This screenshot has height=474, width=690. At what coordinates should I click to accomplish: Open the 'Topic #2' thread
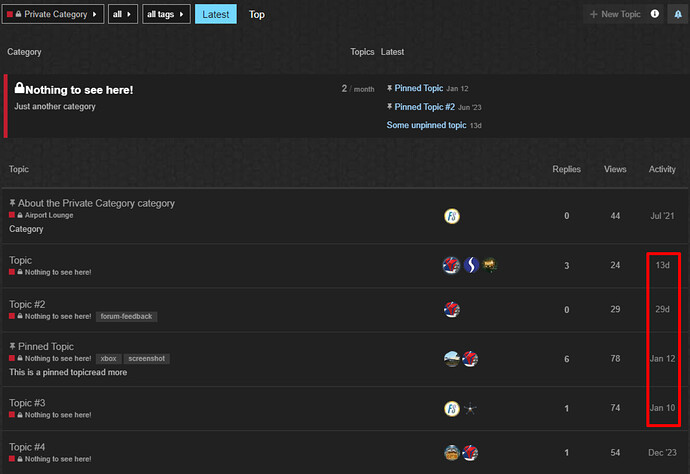click(27, 304)
